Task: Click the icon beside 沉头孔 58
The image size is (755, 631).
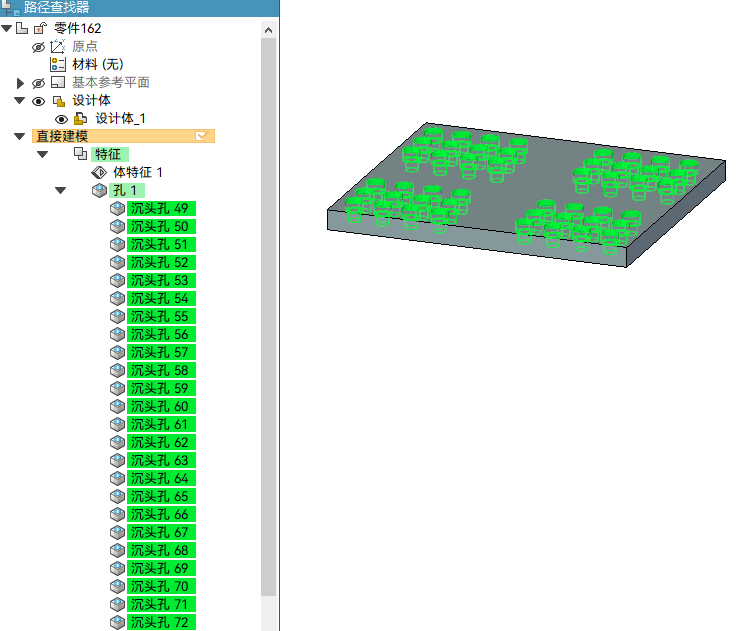Action: point(117,370)
